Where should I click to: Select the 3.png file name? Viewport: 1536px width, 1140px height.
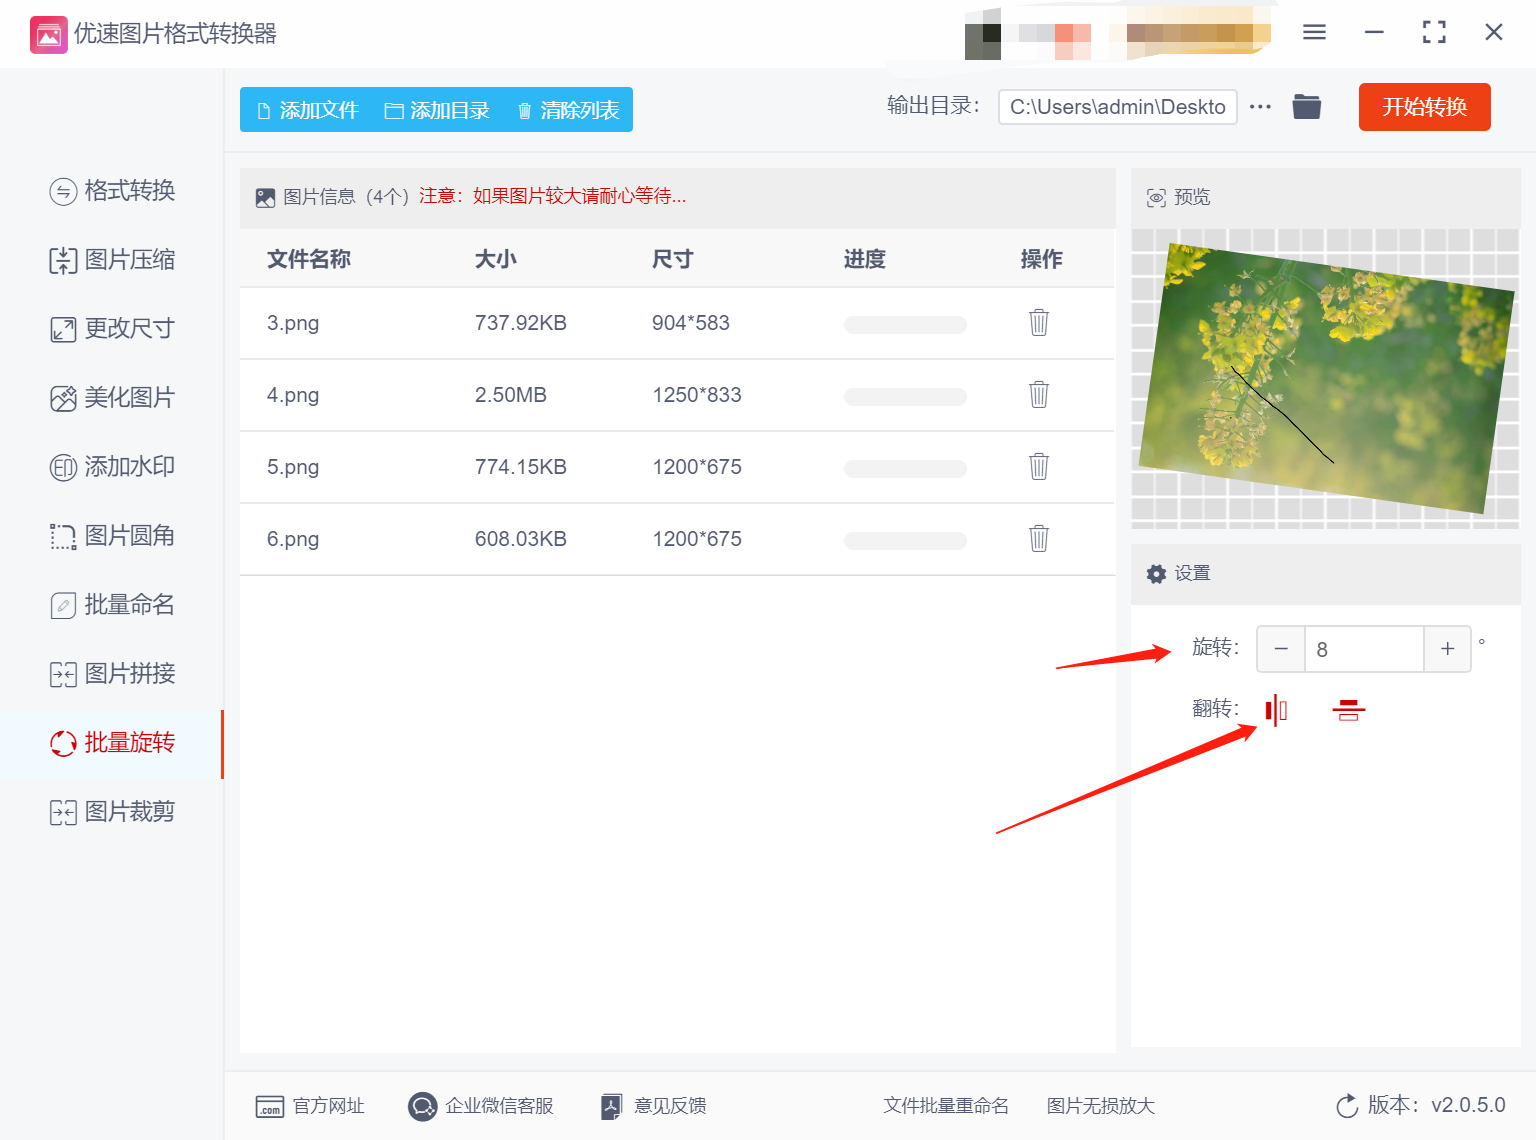(x=293, y=323)
